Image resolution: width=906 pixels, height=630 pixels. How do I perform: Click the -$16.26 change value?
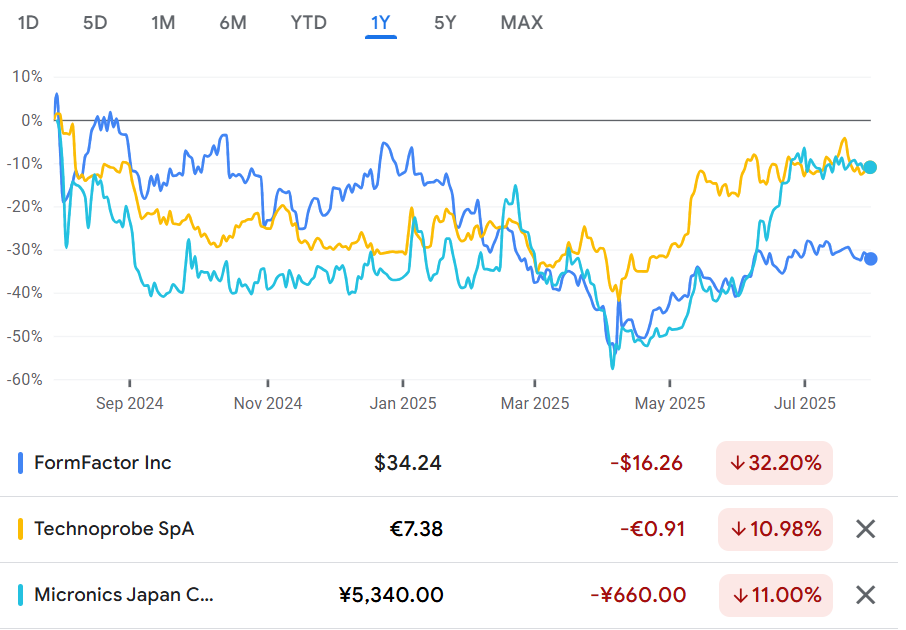point(647,463)
